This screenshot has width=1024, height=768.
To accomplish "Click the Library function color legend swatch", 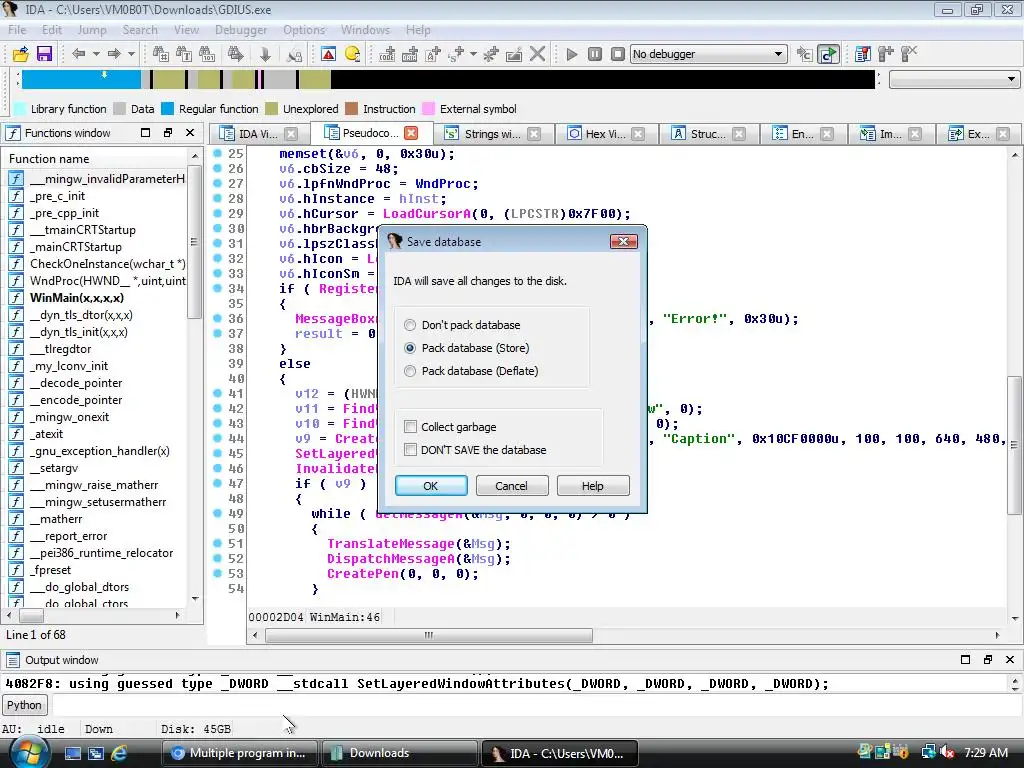I will coord(20,109).
